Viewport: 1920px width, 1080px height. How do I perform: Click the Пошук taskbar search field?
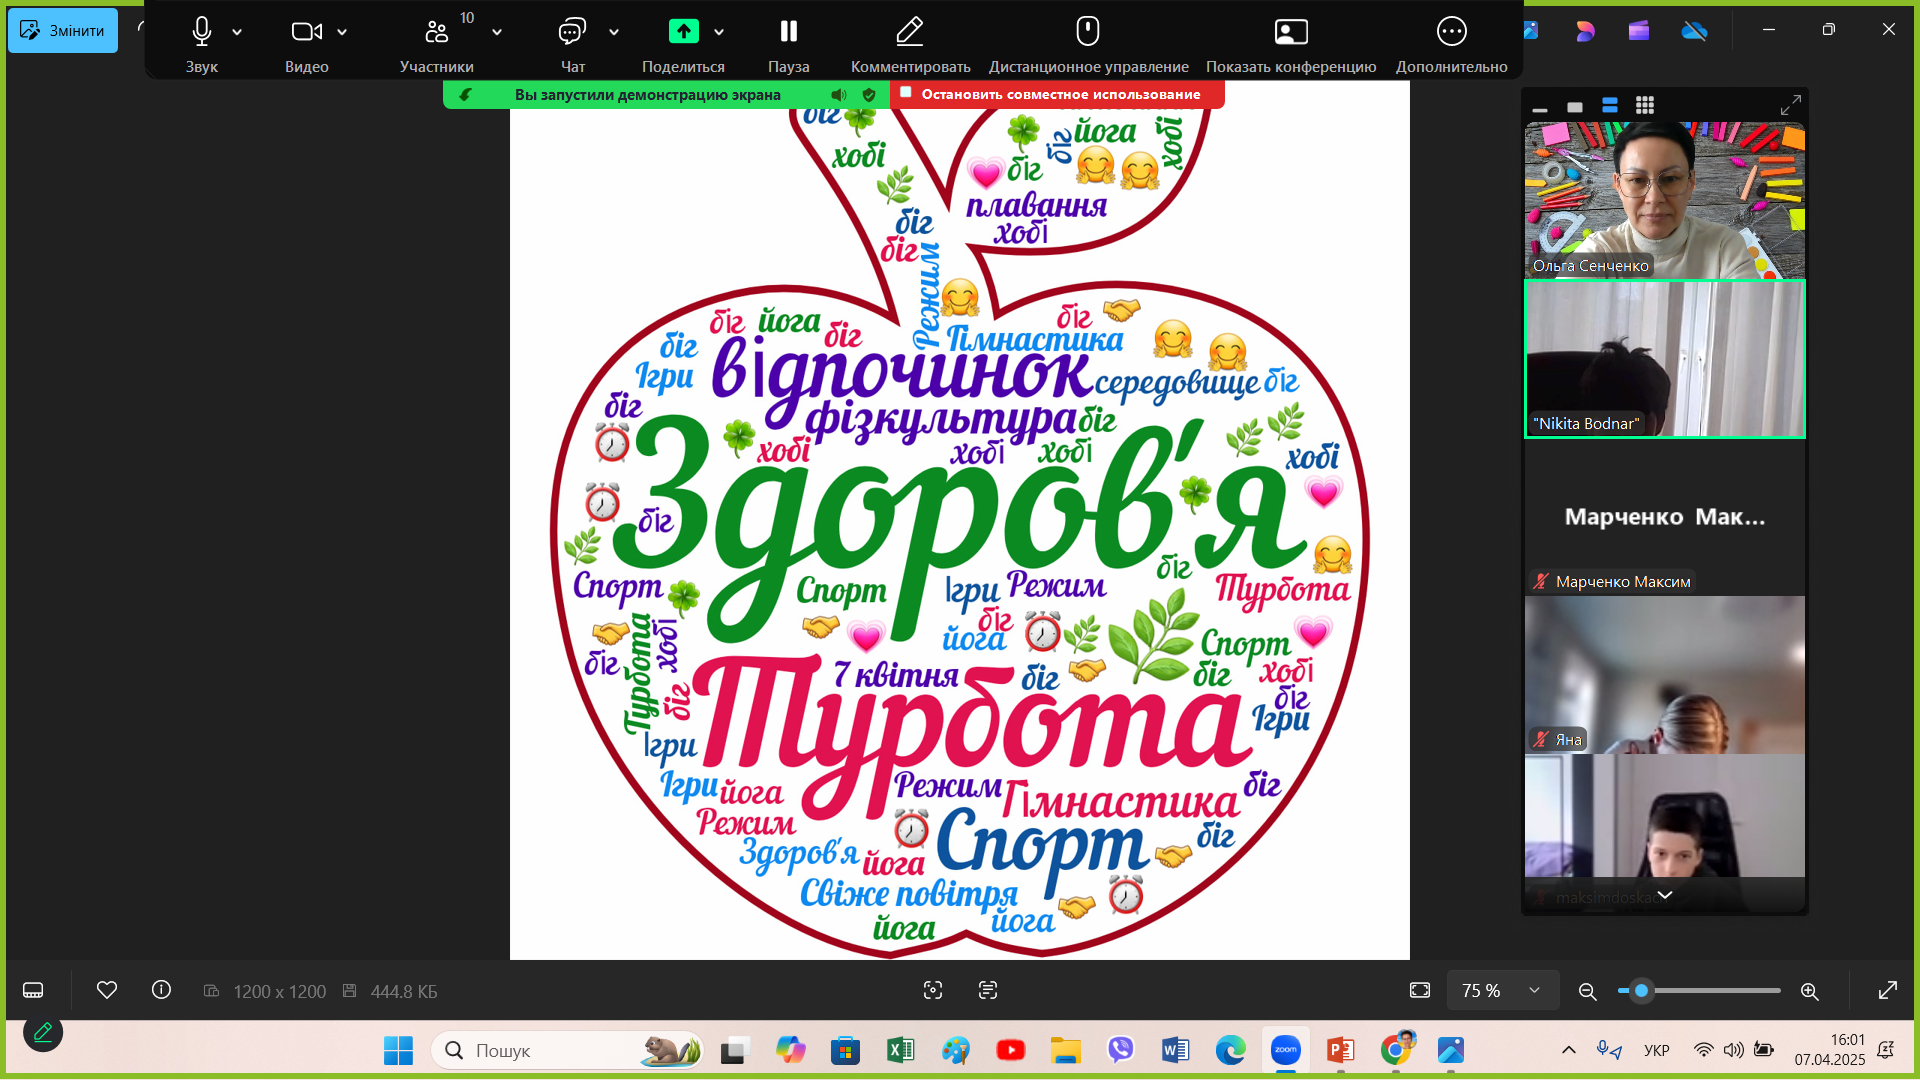coord(567,1050)
